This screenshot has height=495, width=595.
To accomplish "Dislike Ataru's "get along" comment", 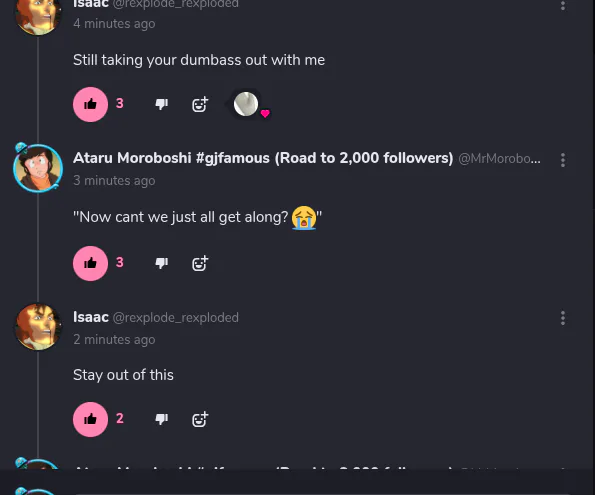I will pos(162,263).
